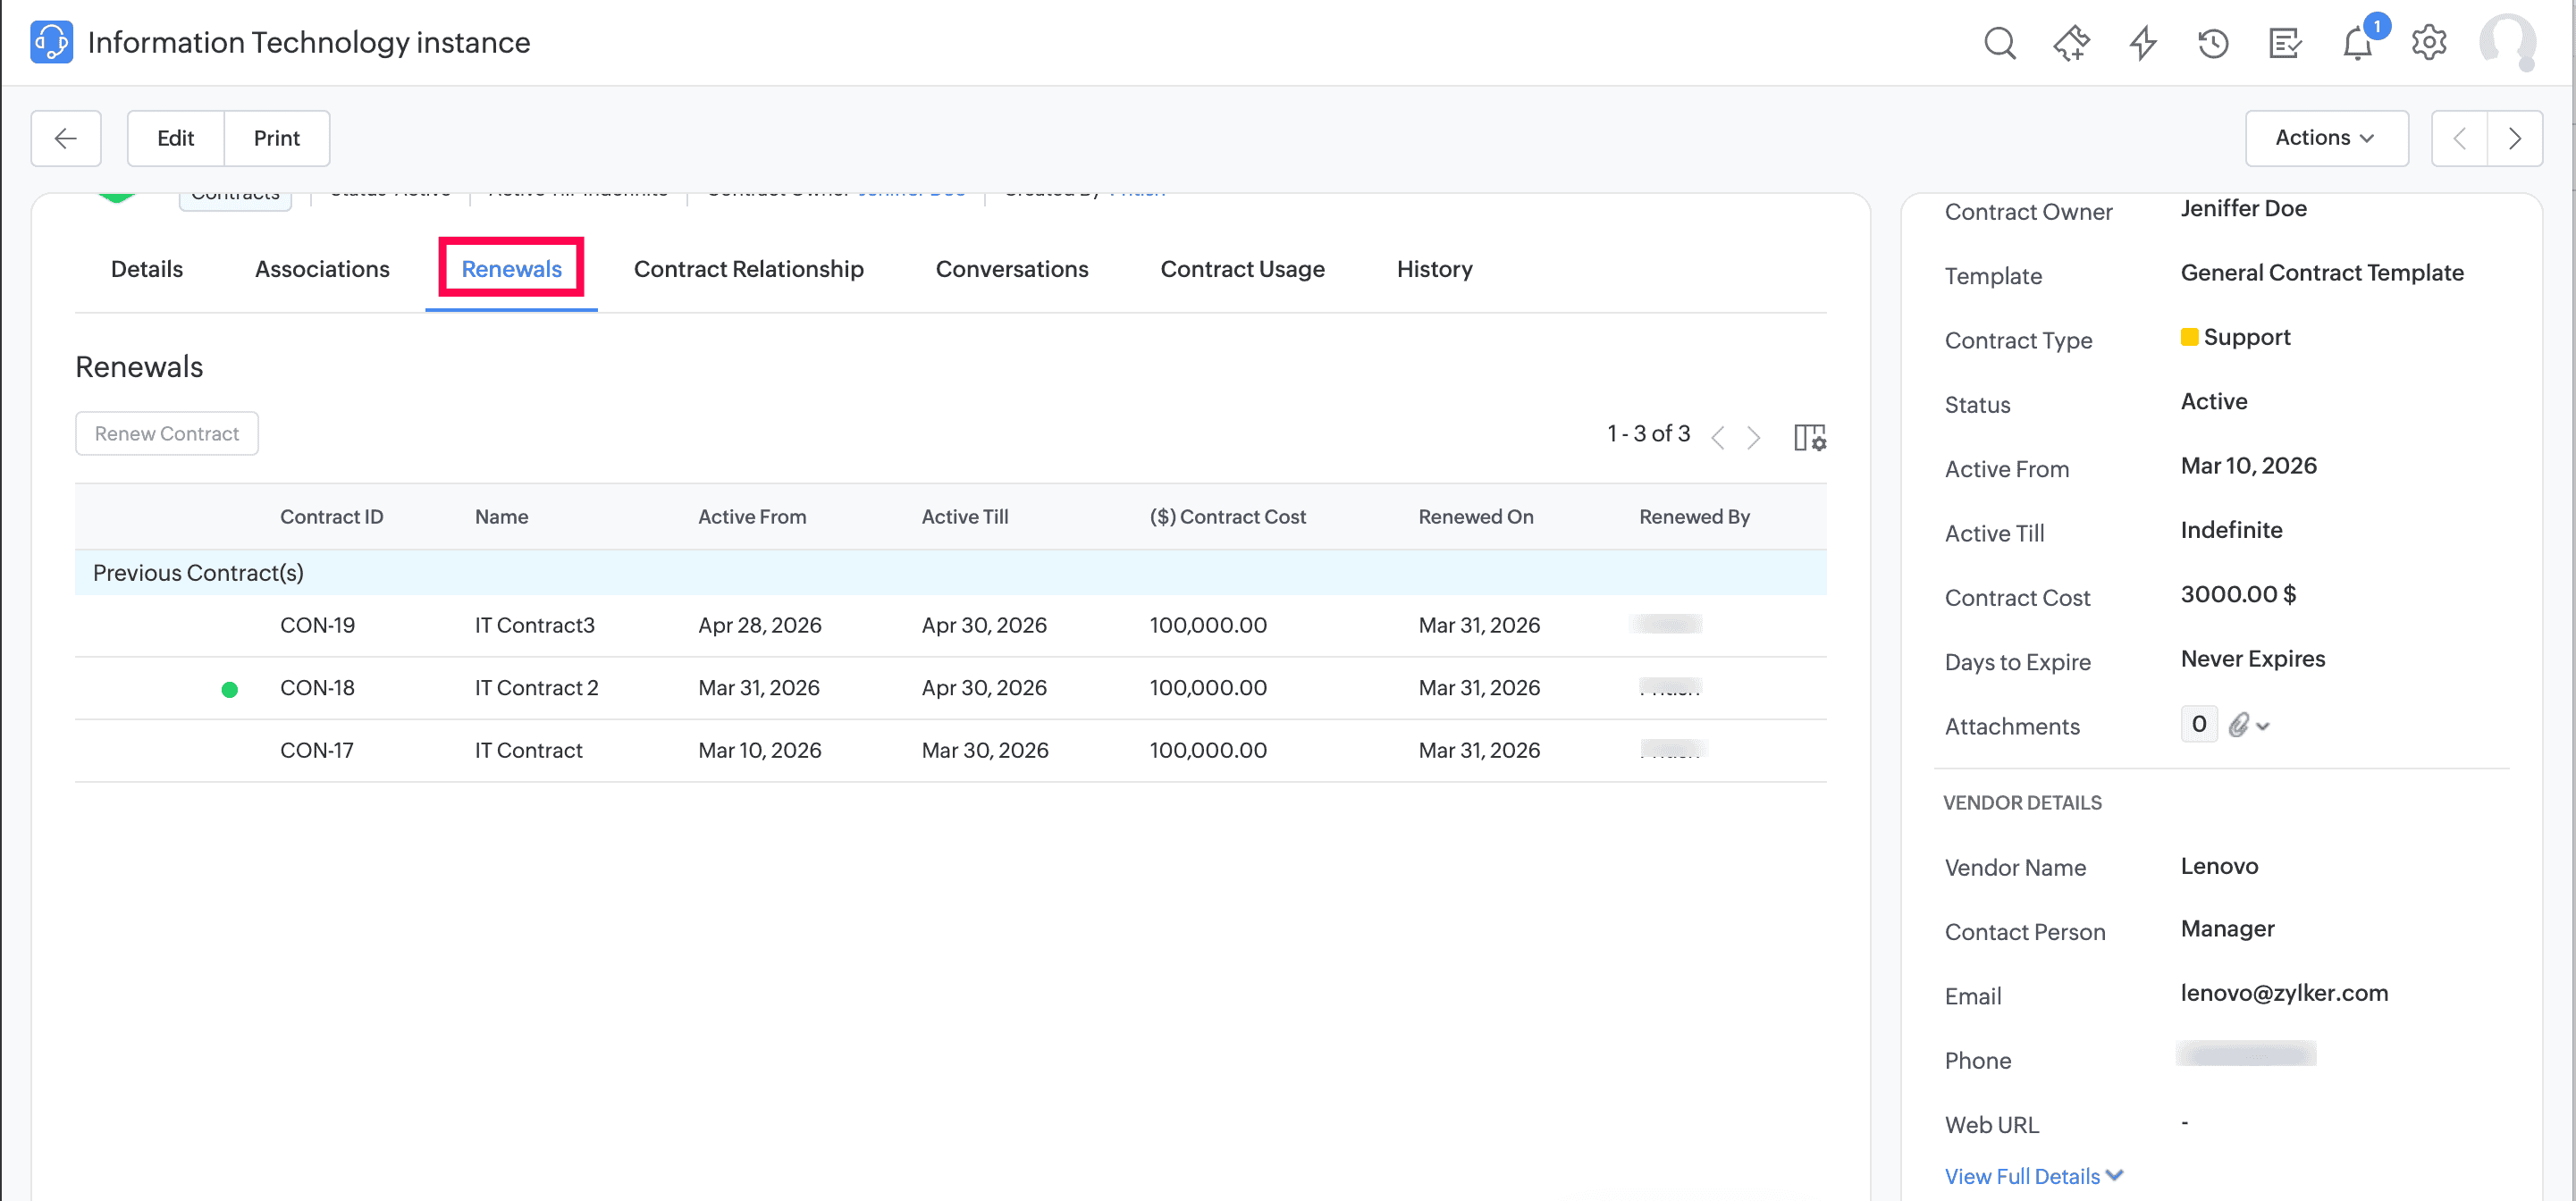Open contract CON-19

point(317,625)
